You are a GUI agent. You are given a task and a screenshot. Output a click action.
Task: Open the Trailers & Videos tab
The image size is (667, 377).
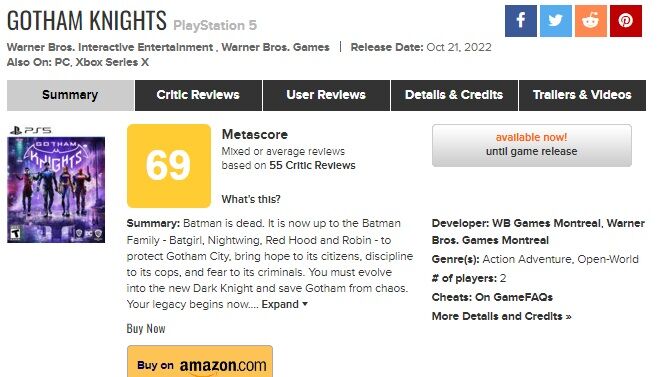[x=582, y=95]
